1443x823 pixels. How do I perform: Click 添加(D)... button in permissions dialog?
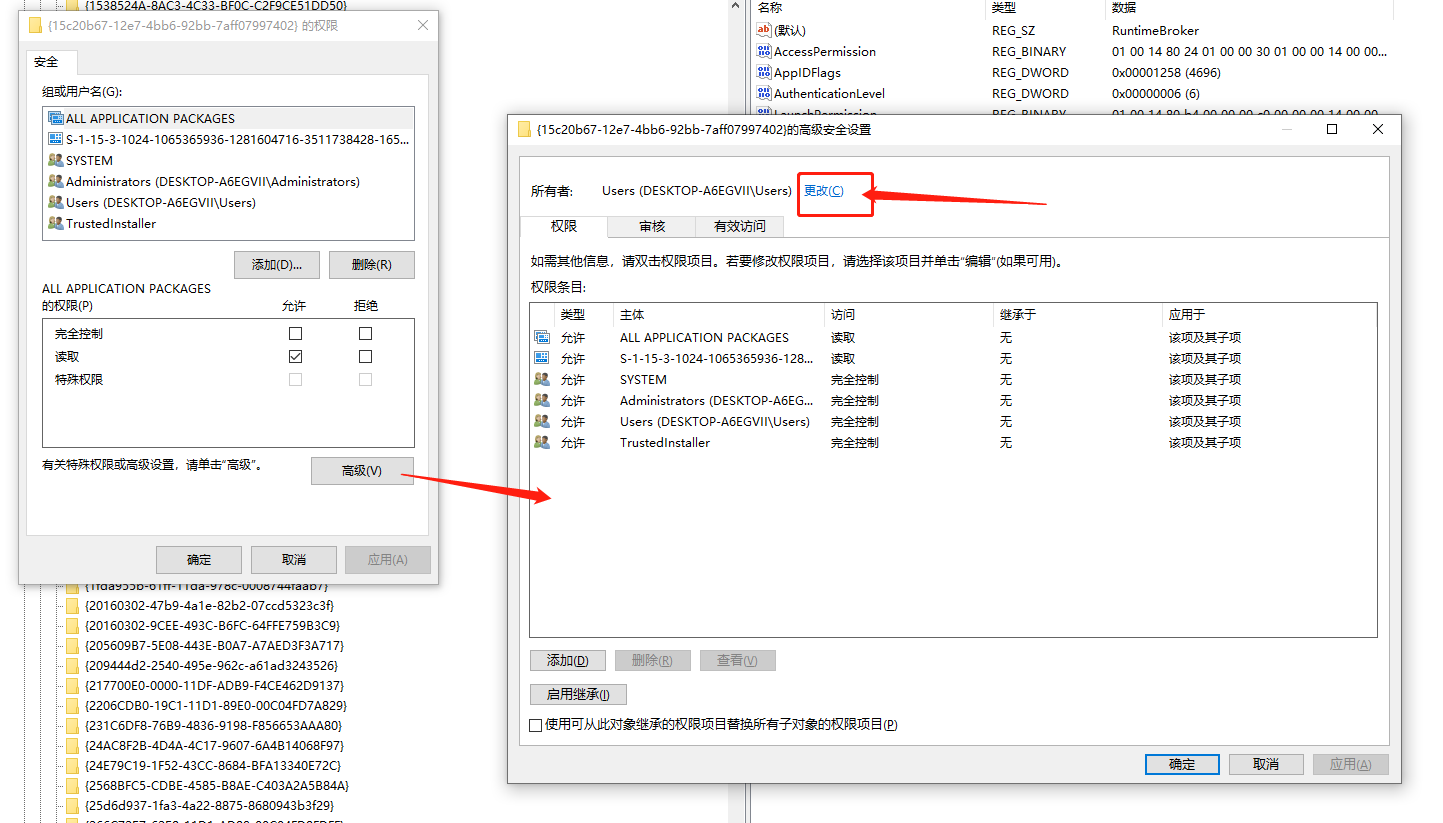tap(276, 265)
